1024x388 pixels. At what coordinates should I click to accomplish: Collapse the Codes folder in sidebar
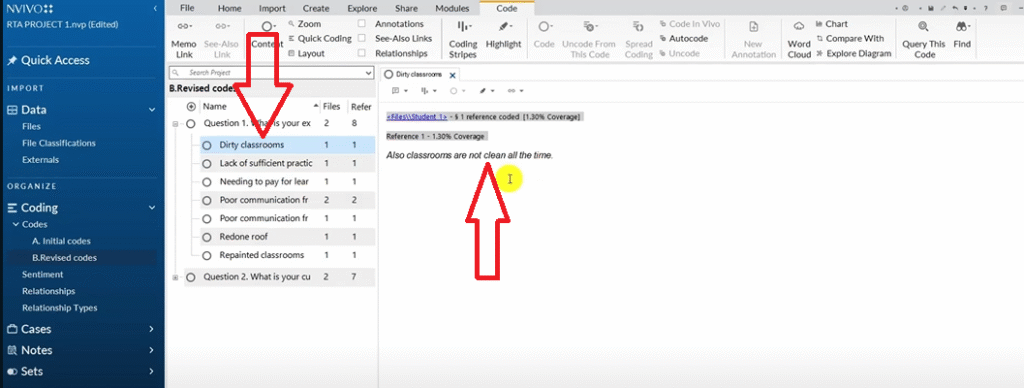point(16,225)
